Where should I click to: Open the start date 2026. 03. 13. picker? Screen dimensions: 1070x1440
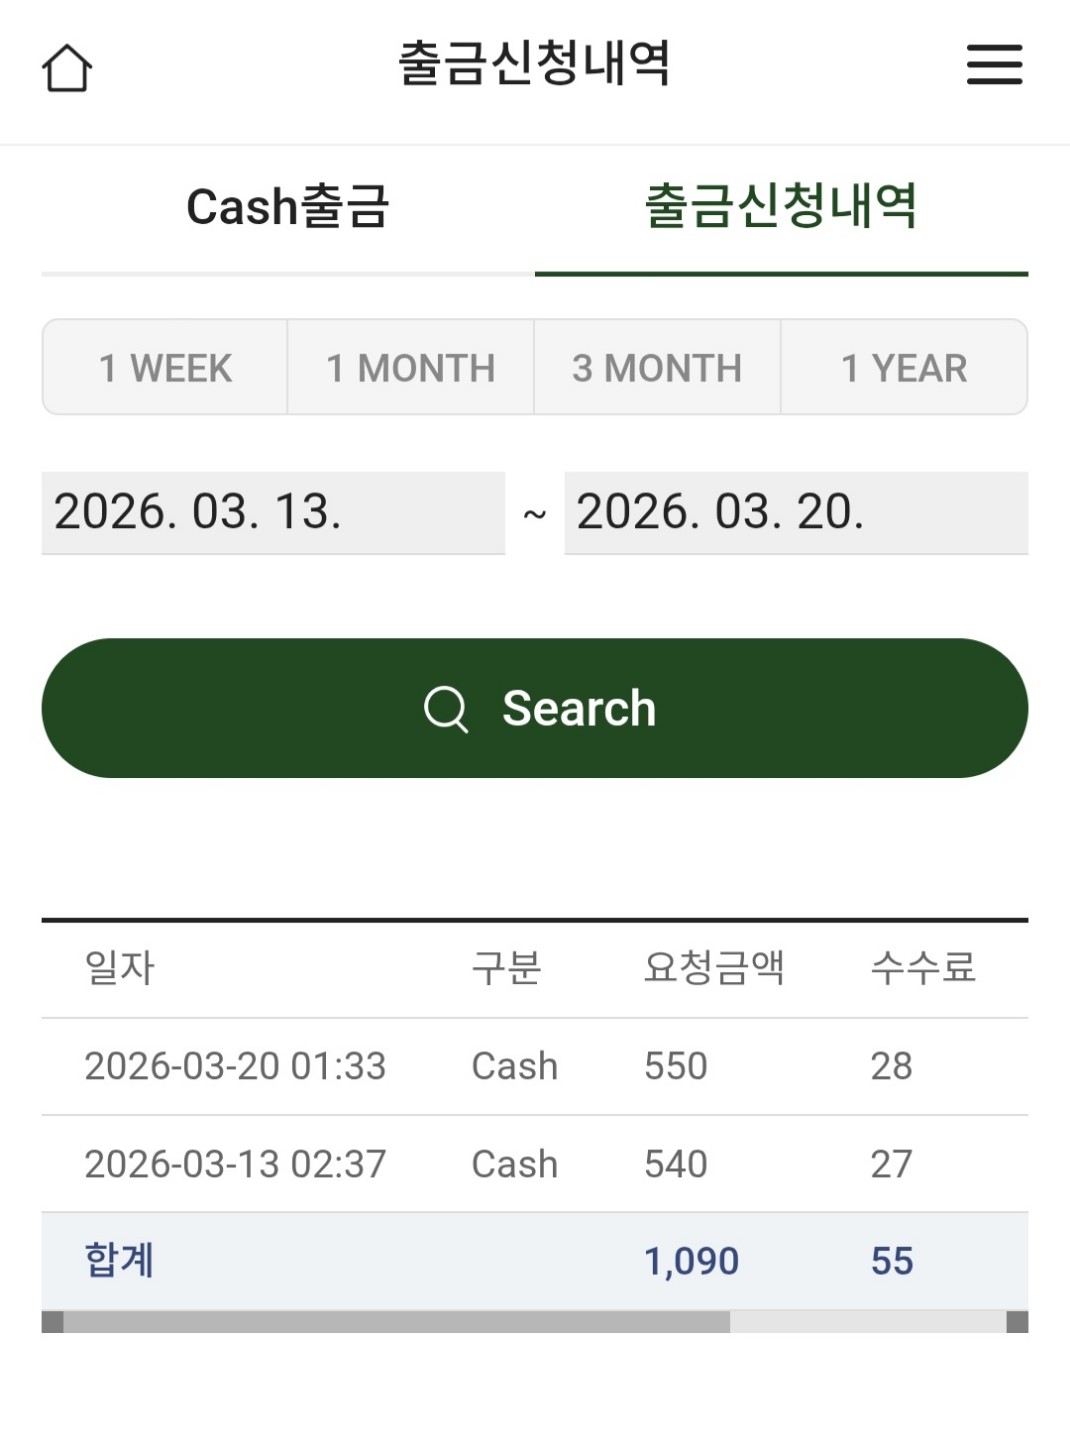point(272,512)
